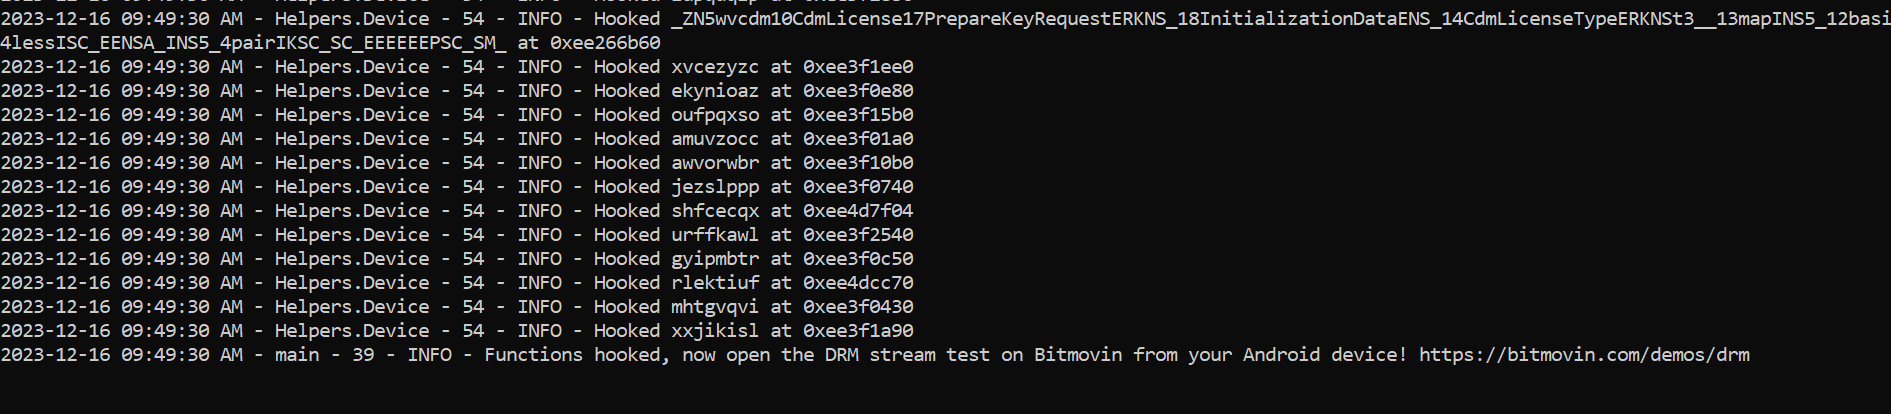
Task: Click the hooked function name xvcezyzc
Action: click(715, 67)
